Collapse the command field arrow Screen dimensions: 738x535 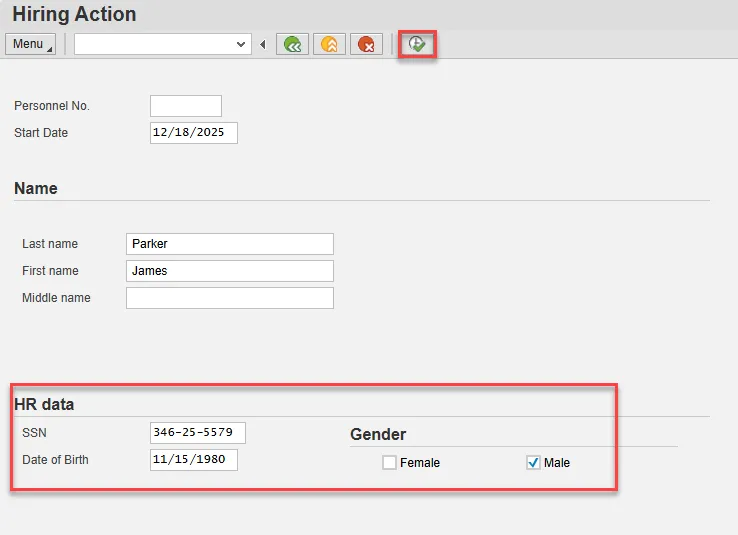pos(263,44)
